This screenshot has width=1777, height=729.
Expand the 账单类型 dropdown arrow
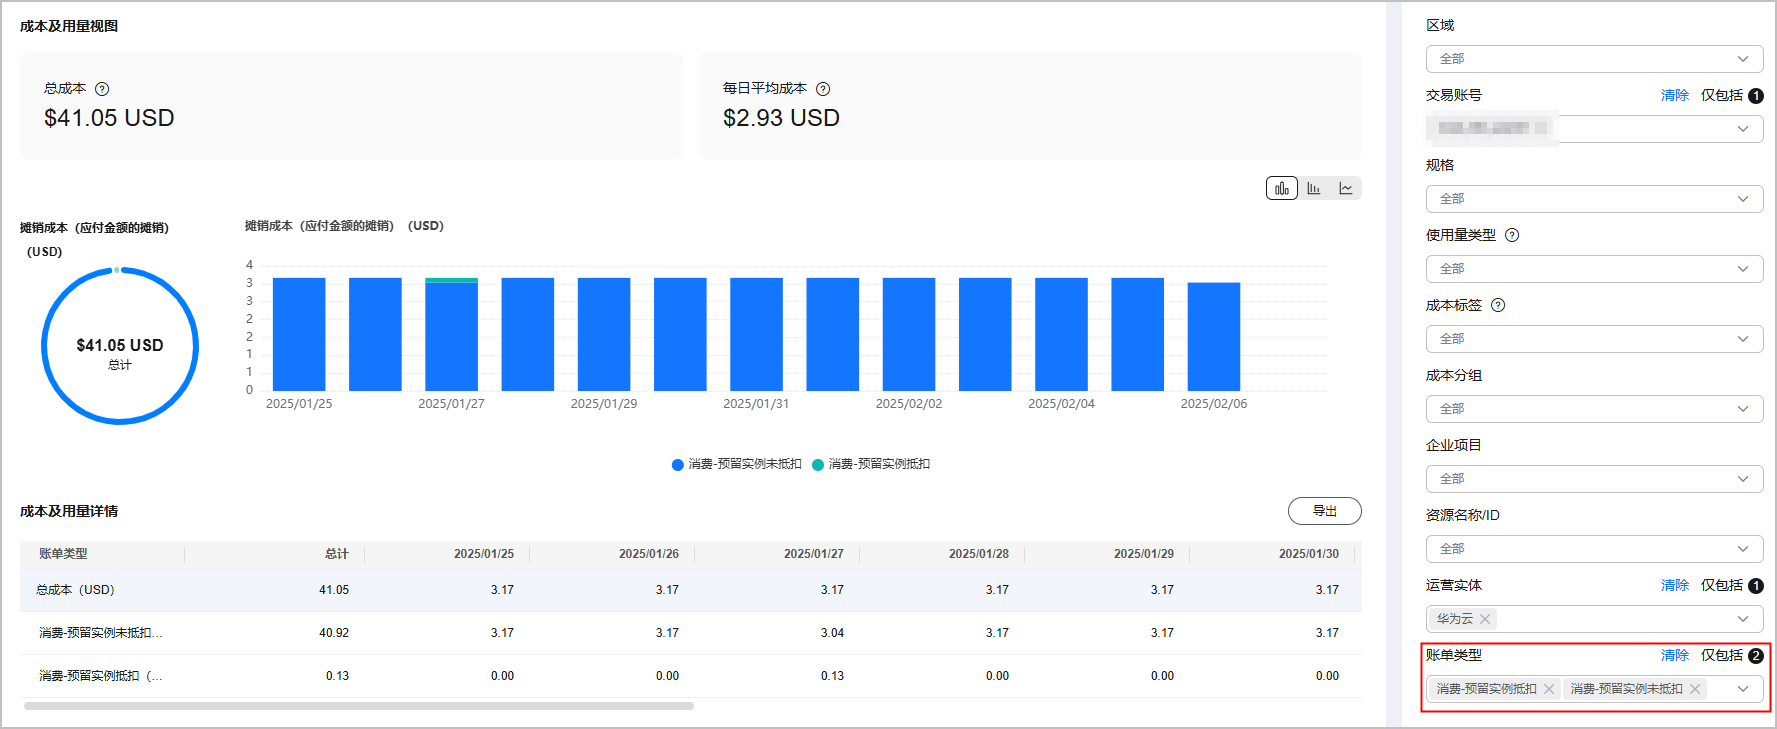pos(1743,689)
